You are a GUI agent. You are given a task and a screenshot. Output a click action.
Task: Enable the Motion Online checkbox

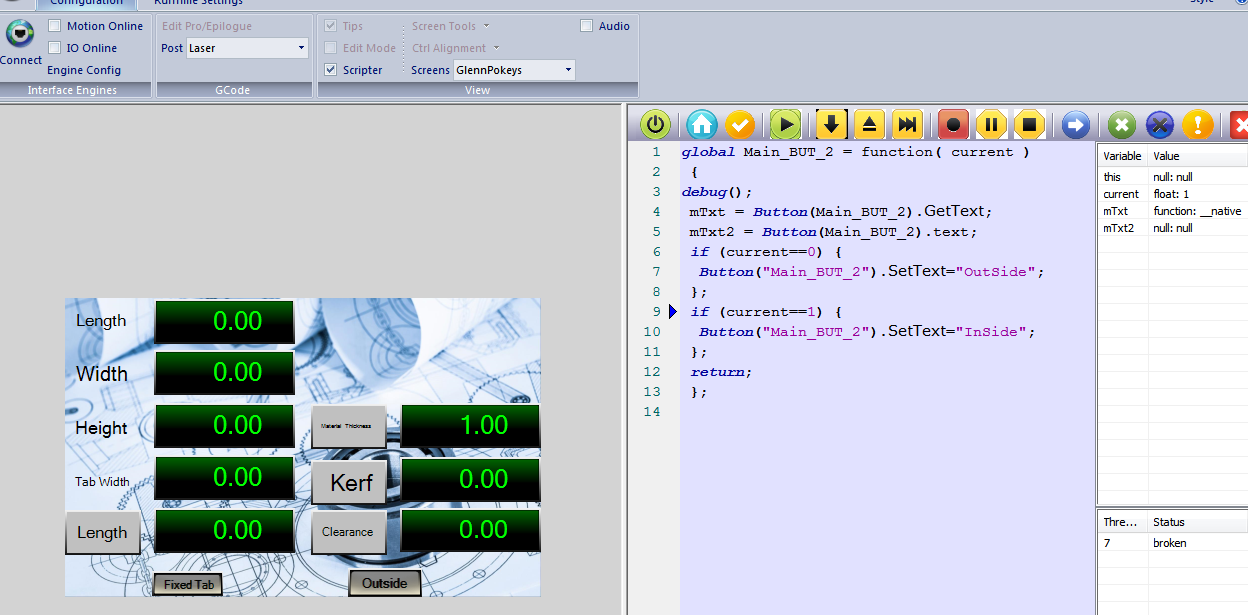pos(55,26)
